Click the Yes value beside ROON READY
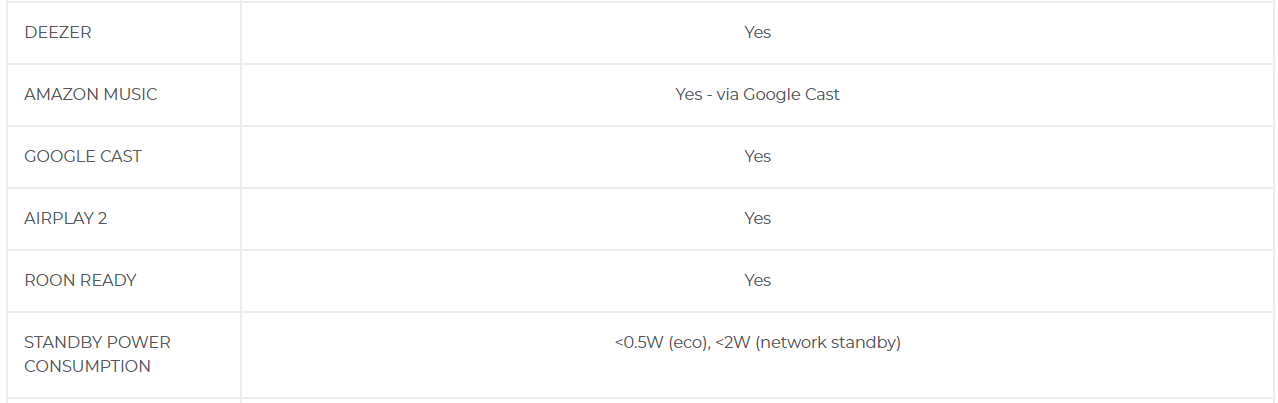 757,280
